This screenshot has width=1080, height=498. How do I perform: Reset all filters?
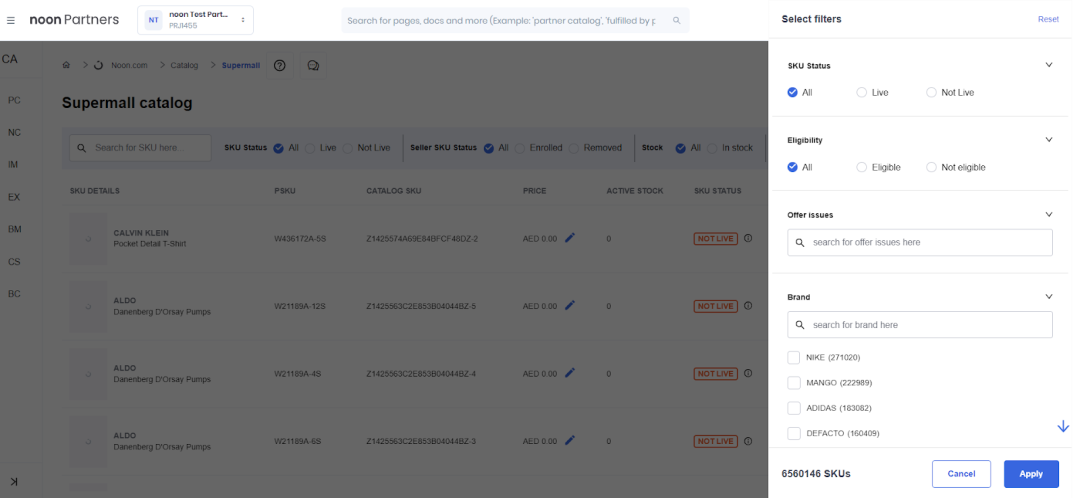point(1048,19)
